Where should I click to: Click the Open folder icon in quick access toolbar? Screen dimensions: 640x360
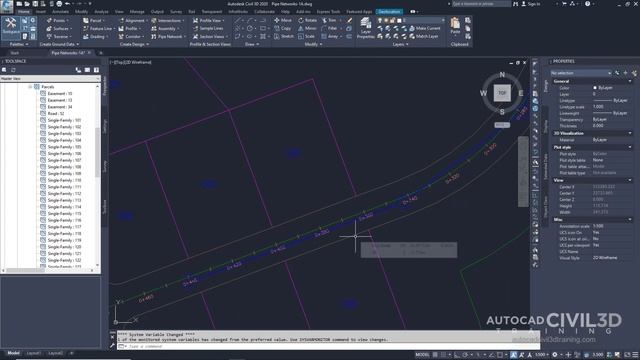tap(27, 4)
